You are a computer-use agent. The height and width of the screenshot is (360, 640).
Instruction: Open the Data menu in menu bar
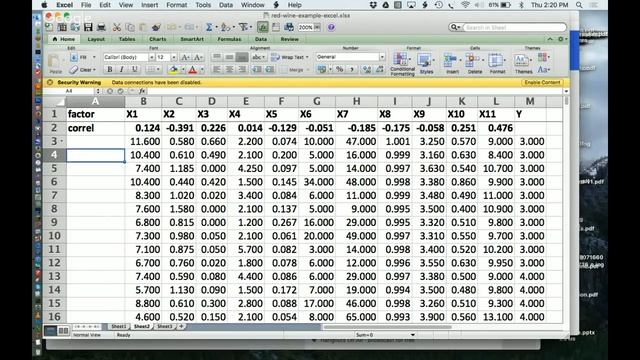(x=226, y=5)
